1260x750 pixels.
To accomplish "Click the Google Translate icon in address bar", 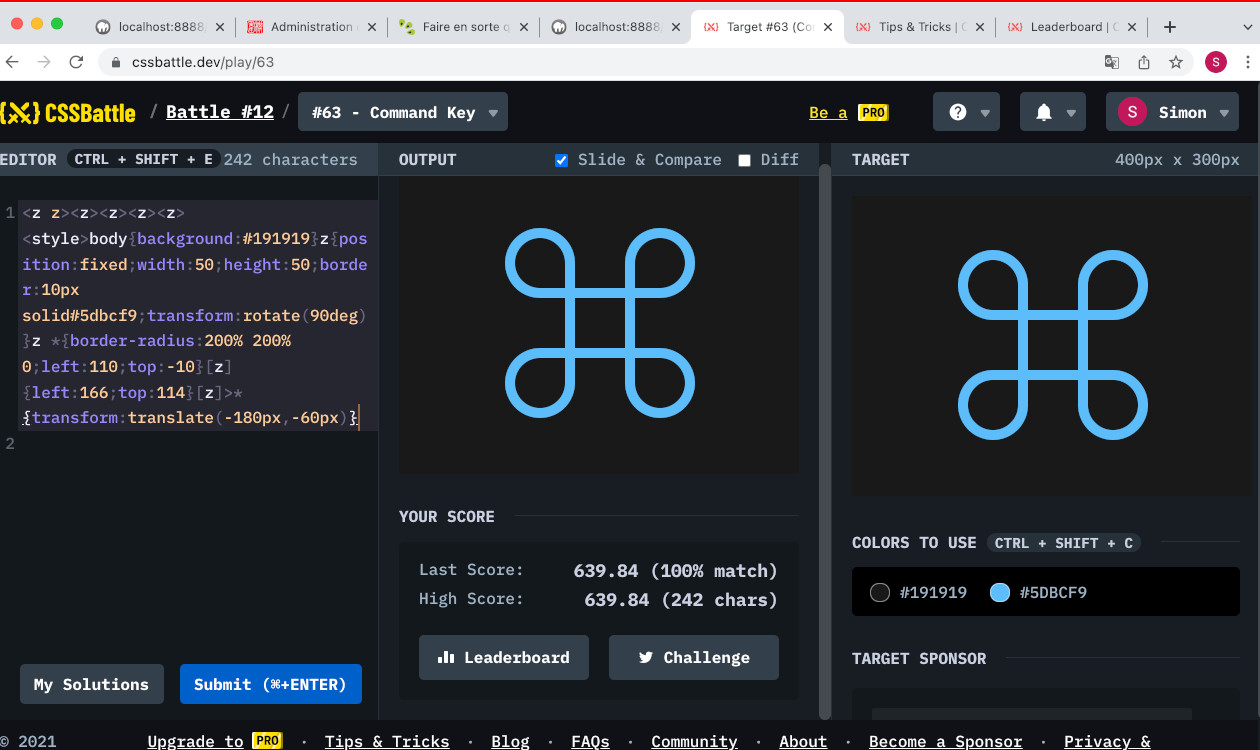I will click(x=1112, y=62).
